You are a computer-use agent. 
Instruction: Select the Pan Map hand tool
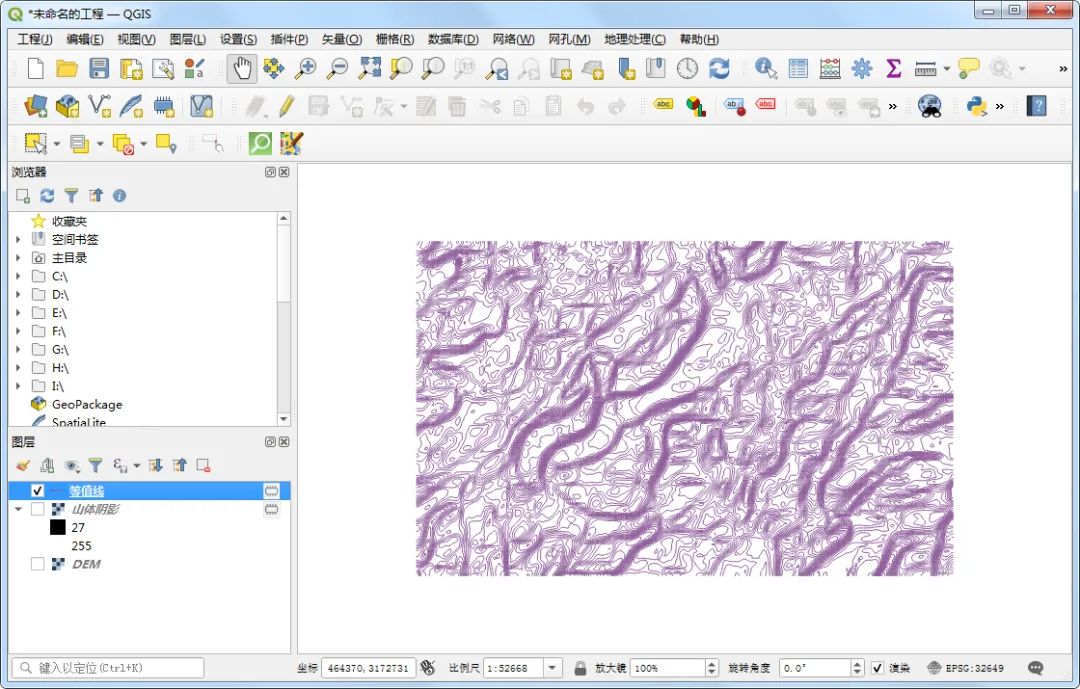point(242,68)
